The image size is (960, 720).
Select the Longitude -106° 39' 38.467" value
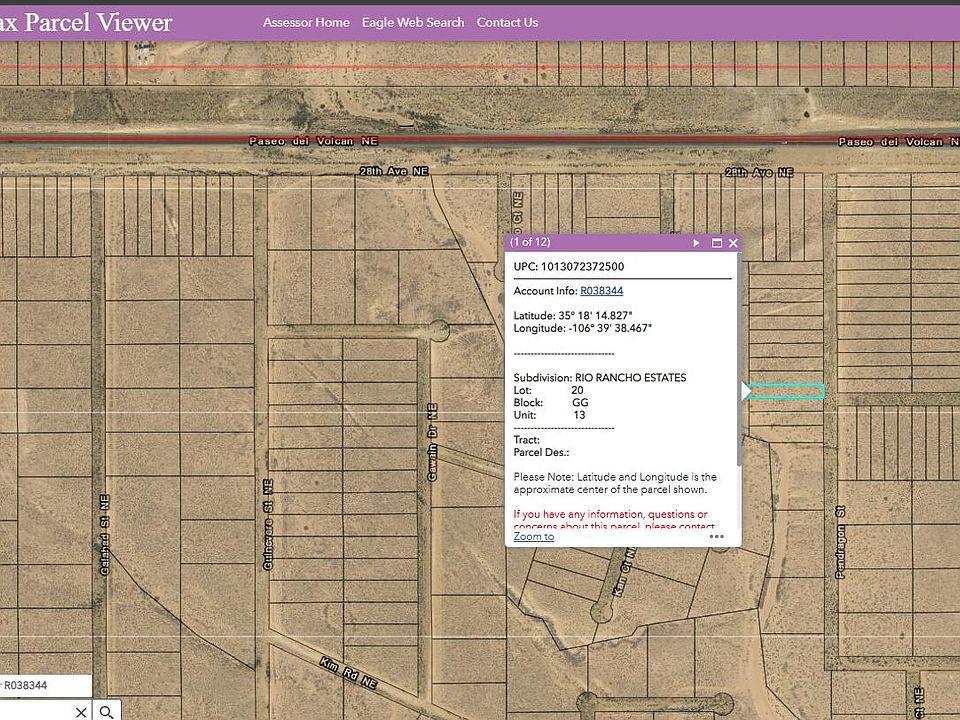610,328
